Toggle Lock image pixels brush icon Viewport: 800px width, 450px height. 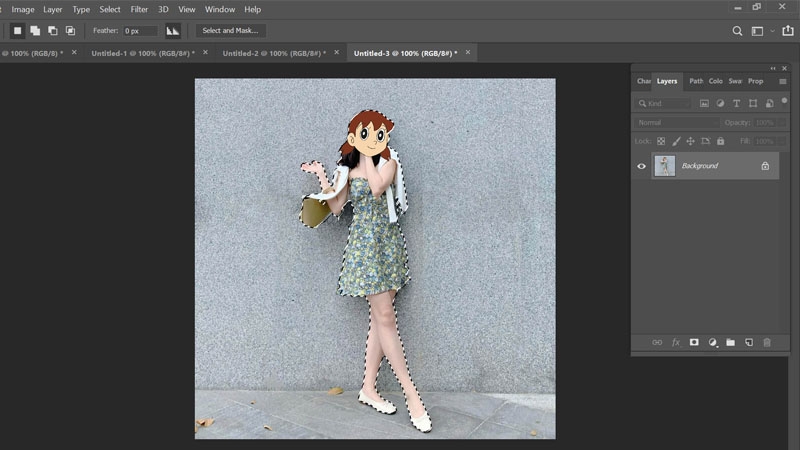[x=676, y=141]
